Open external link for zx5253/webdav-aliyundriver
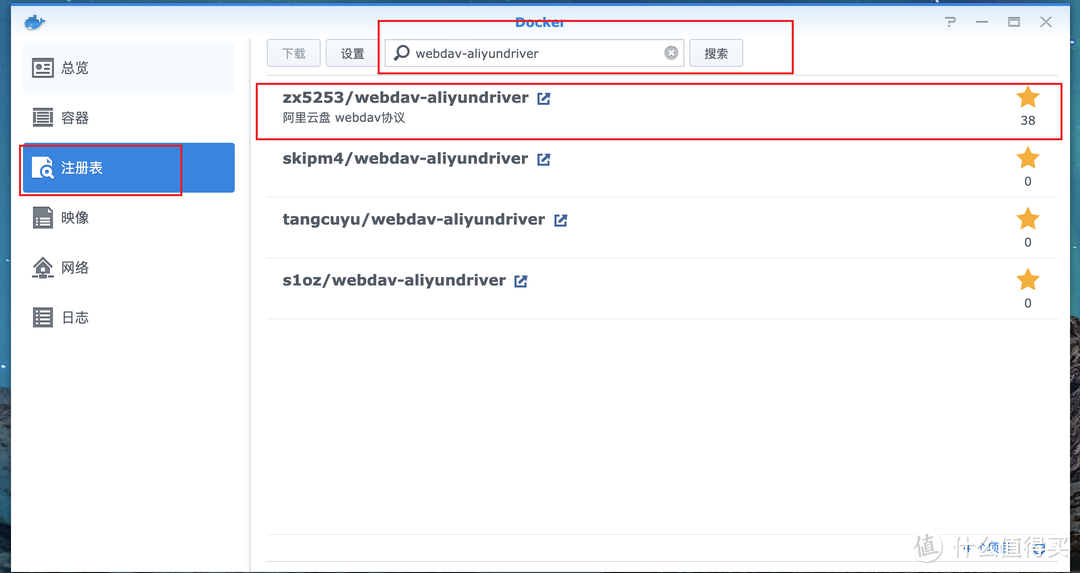This screenshot has height=573, width=1080. point(543,98)
